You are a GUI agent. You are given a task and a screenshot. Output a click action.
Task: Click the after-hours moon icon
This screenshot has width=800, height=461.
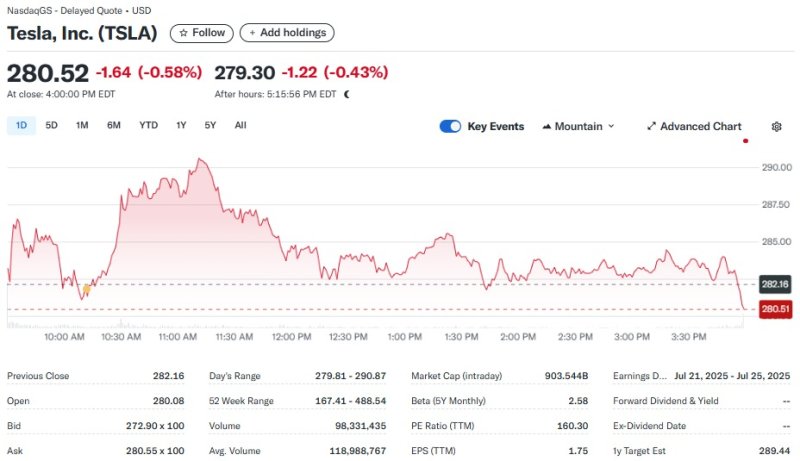click(347, 94)
